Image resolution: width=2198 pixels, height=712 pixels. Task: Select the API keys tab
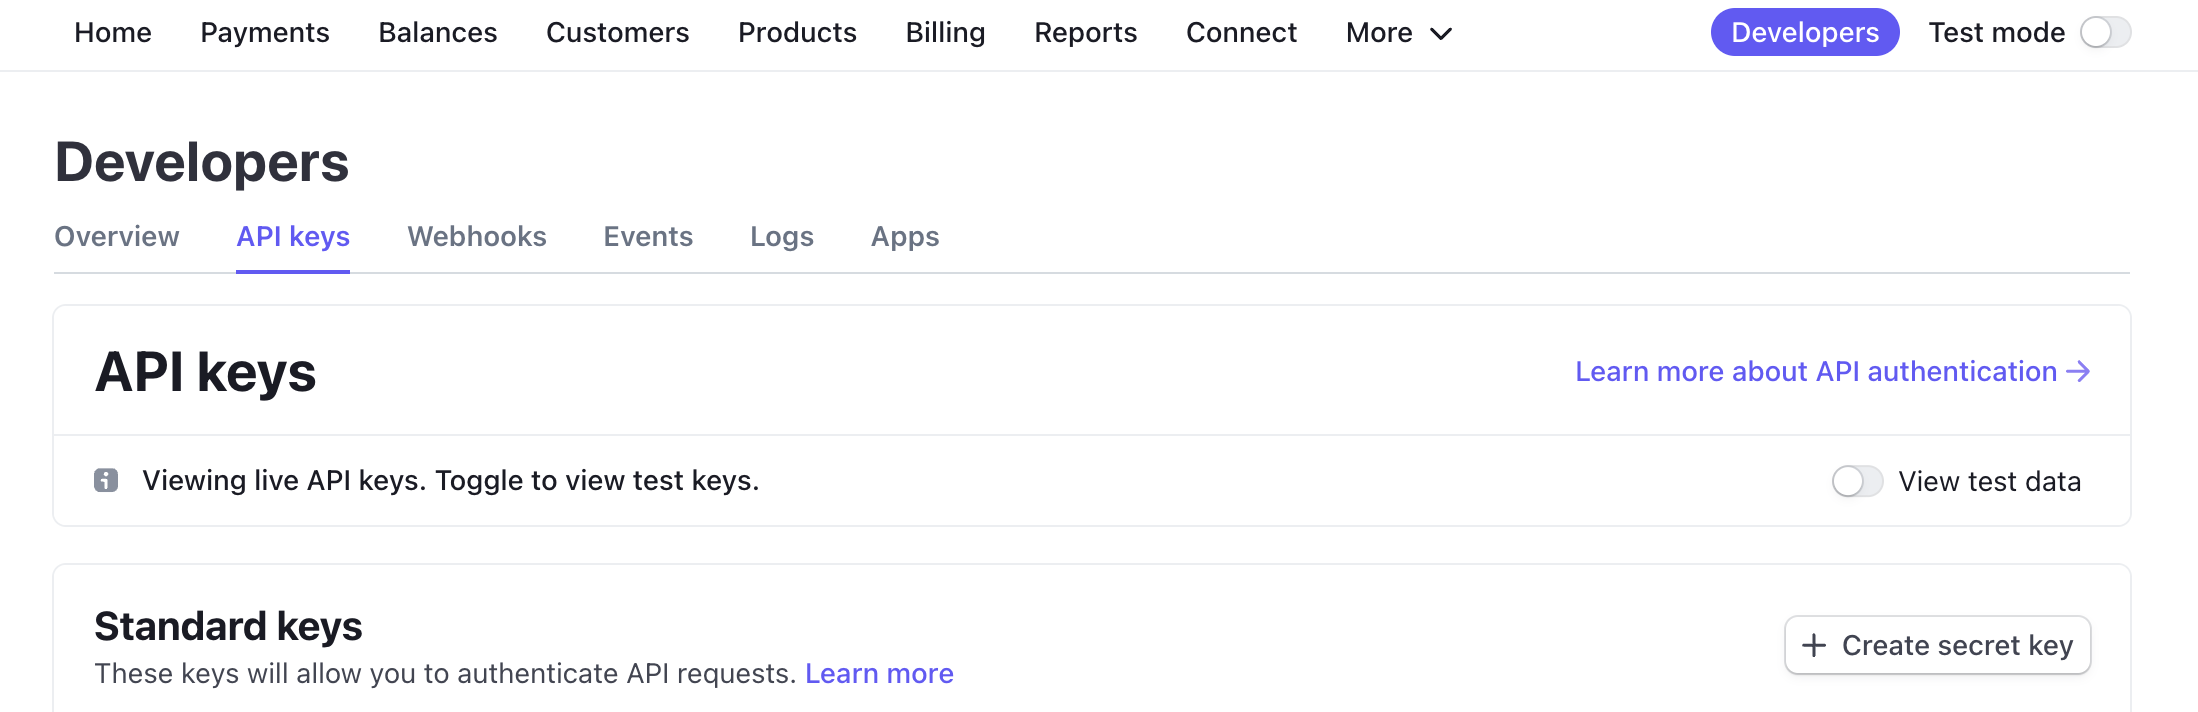pyautogui.click(x=293, y=237)
